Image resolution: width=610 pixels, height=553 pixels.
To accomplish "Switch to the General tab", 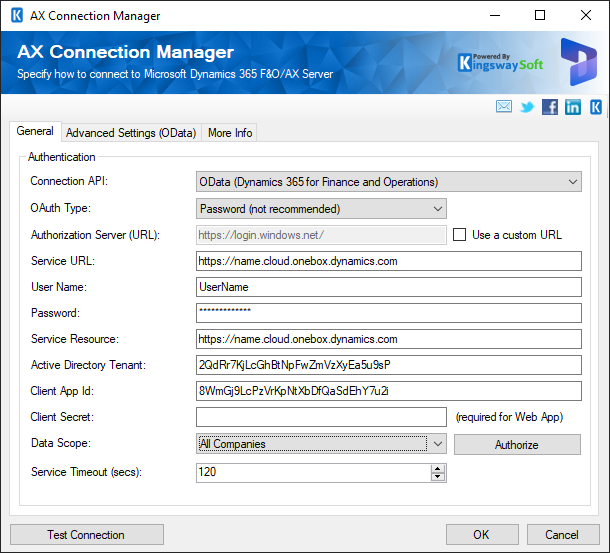I will [x=35, y=131].
